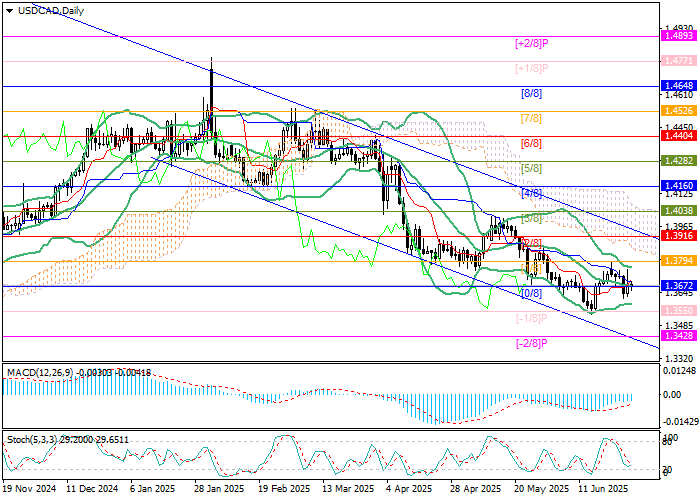Viewport: 700px width, 500px height.
Task: Select the blue 1.3672 current price tag
Action: tap(678, 286)
